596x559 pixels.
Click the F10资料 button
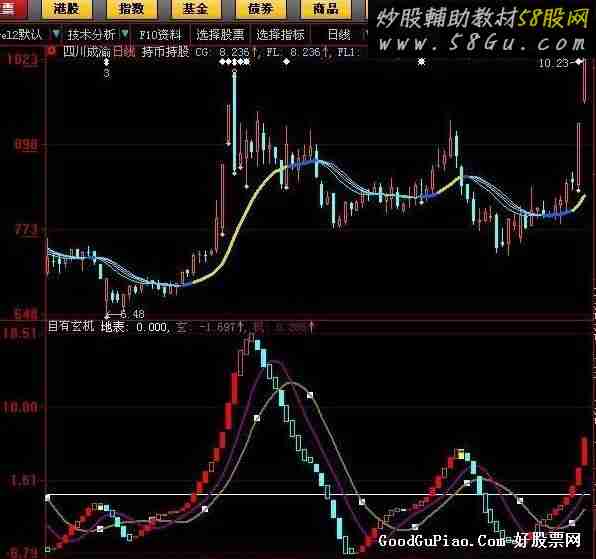point(160,35)
